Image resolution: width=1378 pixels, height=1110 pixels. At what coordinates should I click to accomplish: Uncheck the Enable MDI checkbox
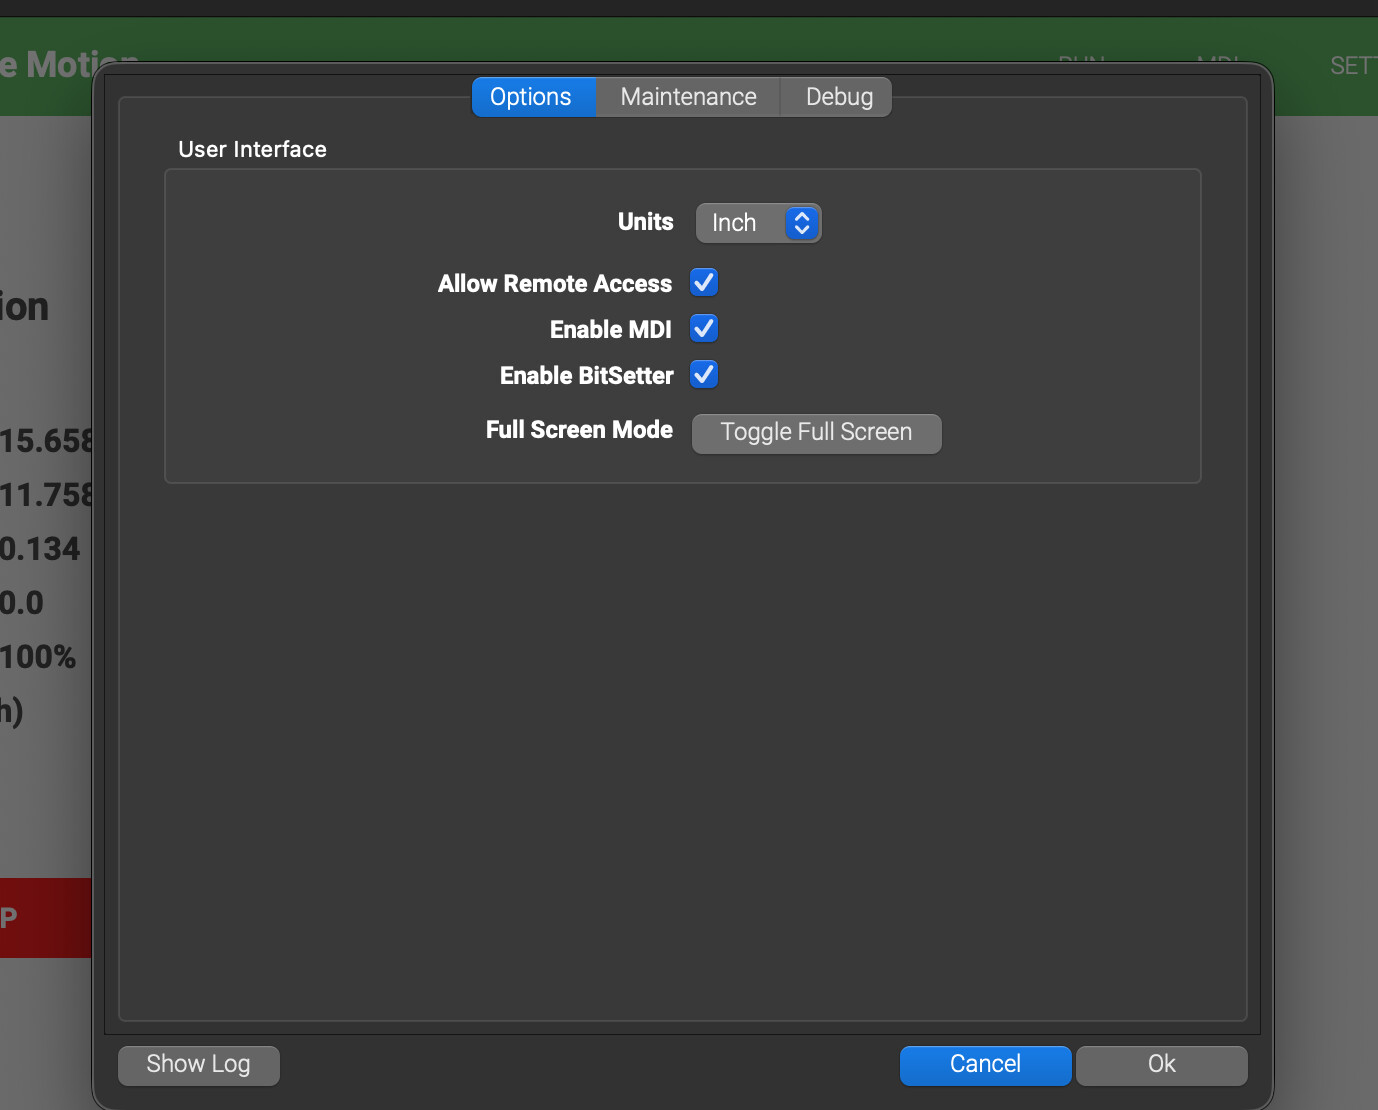704,329
